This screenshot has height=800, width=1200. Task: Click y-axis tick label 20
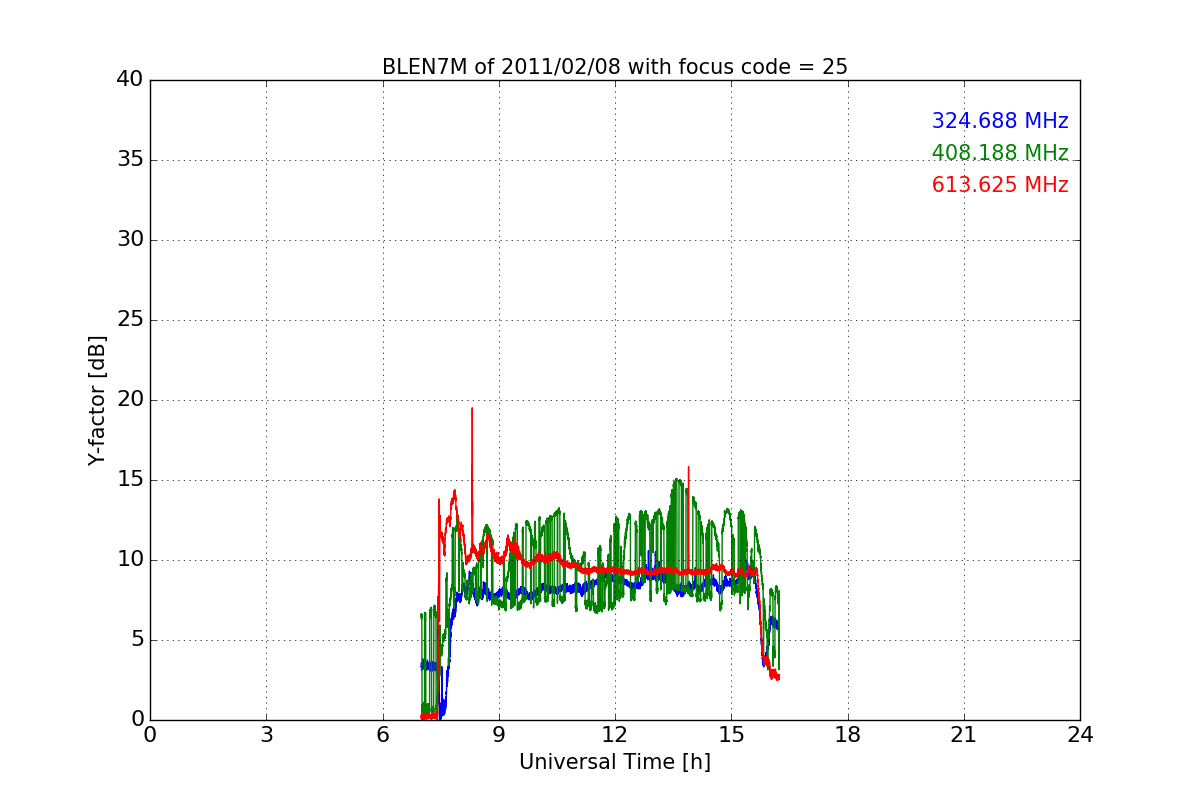point(130,400)
